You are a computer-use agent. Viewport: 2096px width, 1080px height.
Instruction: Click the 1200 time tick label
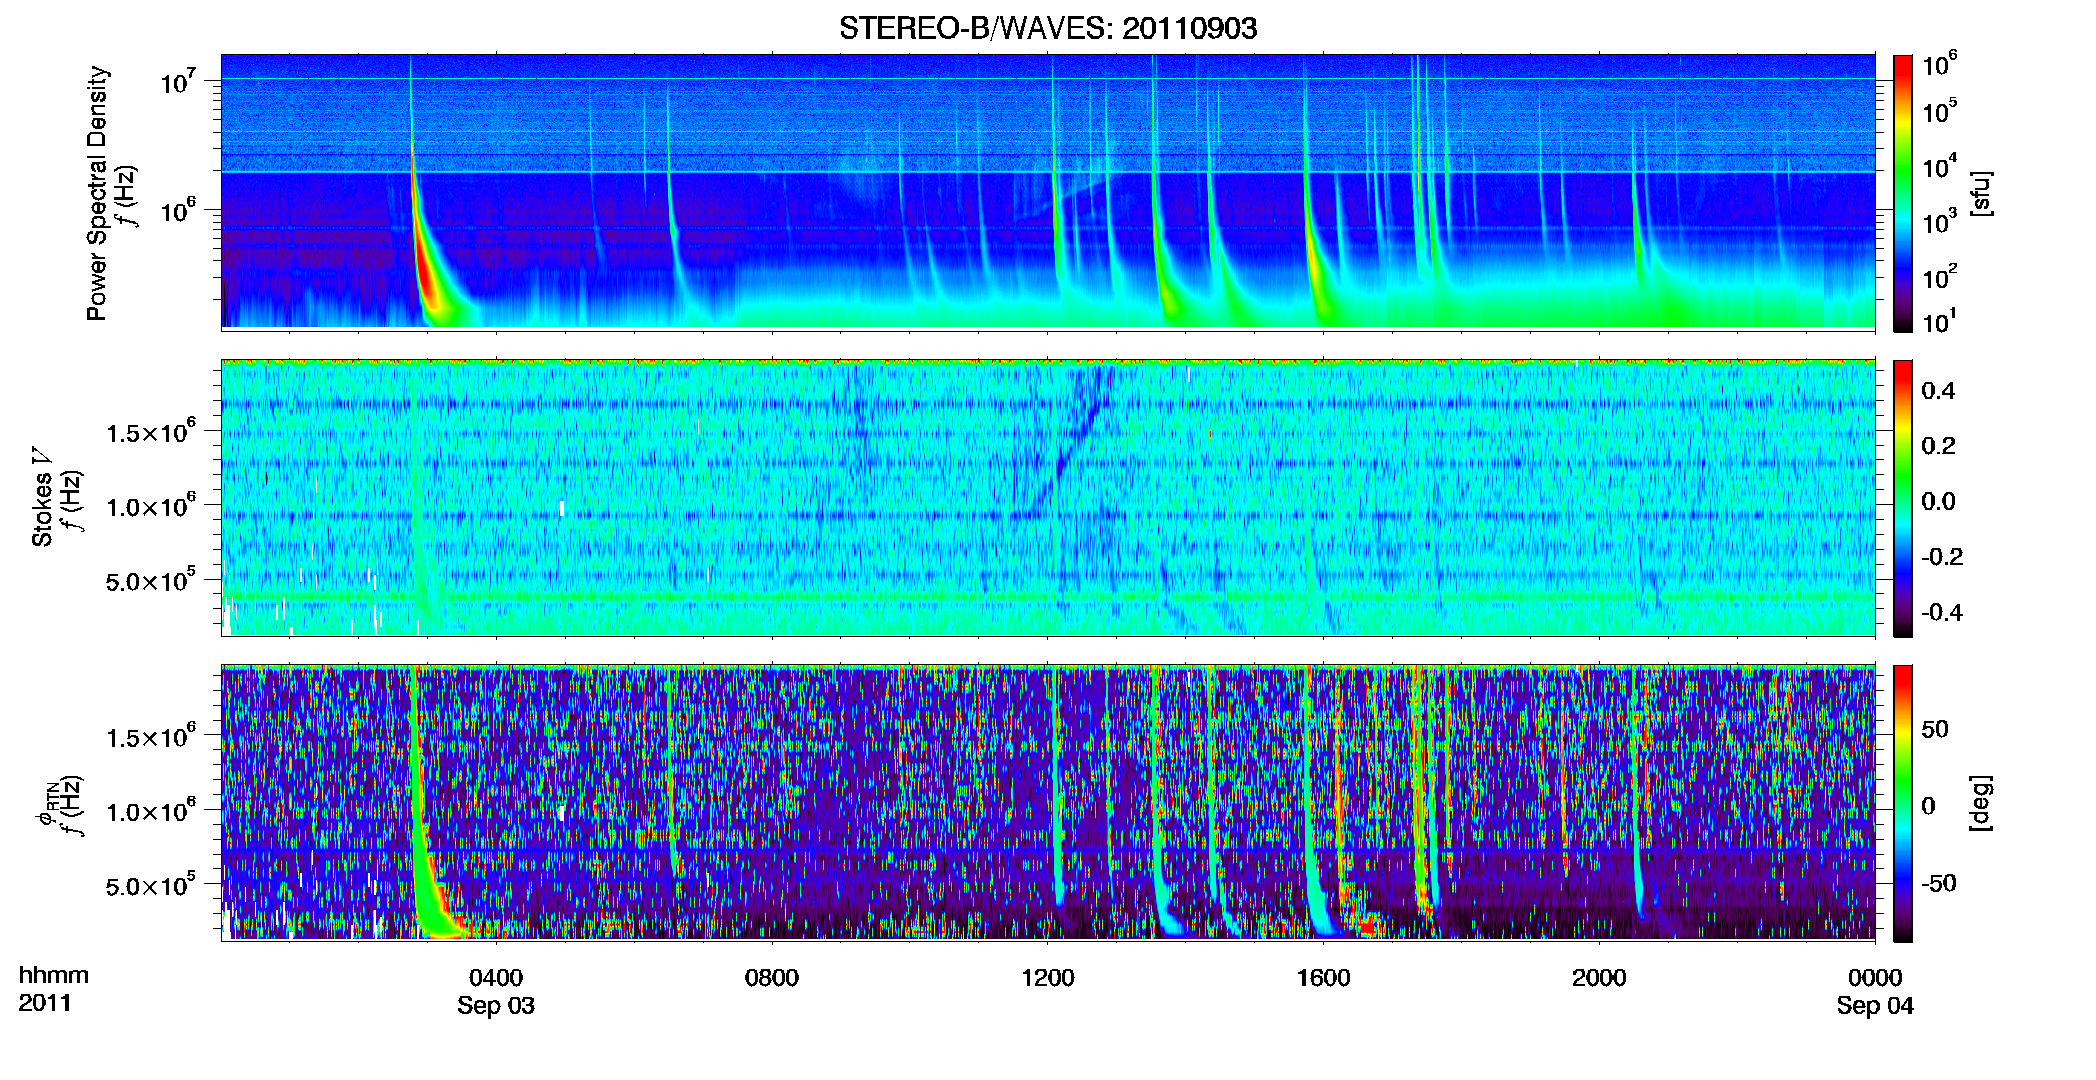click(1048, 978)
